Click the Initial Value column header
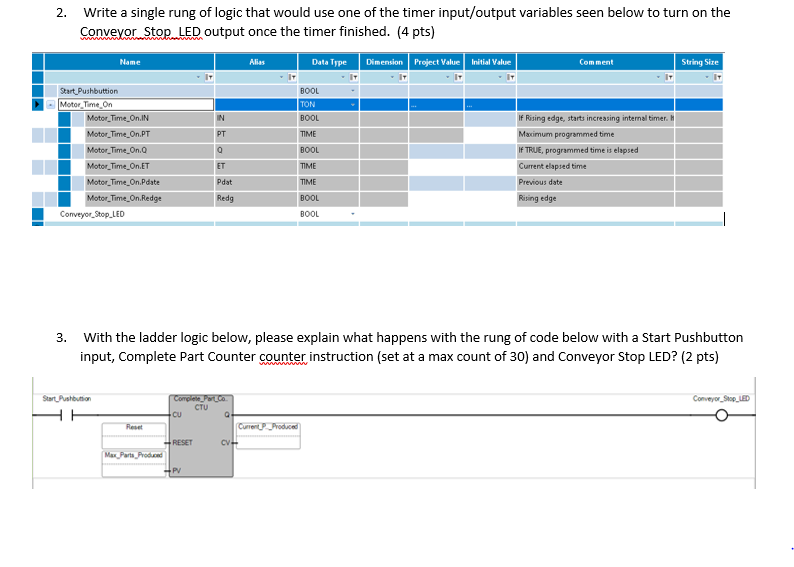The height and width of the screenshot is (567, 794). pyautogui.click(x=491, y=62)
